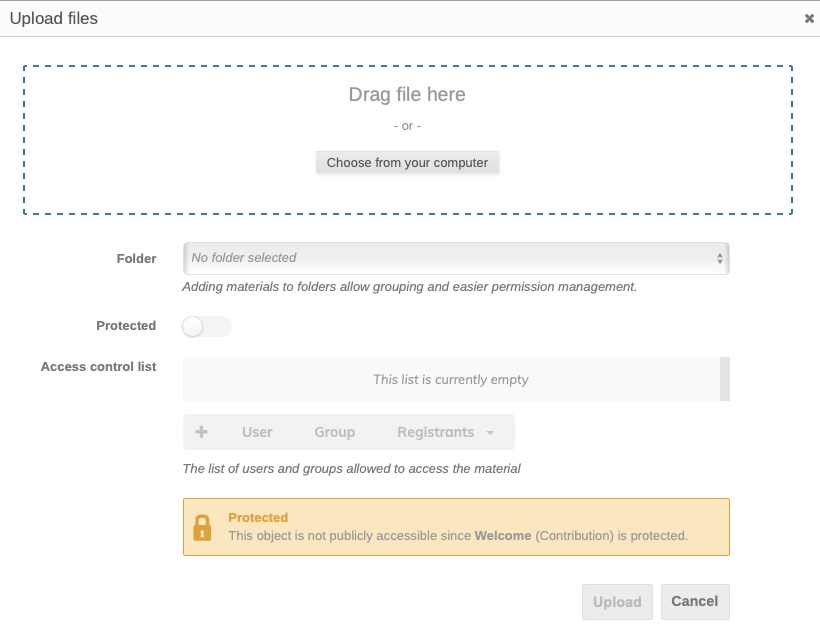Viewport: 820px width, 640px height.
Task: Click the orange 'Protected' warning heading
Action: pyautogui.click(x=258, y=518)
